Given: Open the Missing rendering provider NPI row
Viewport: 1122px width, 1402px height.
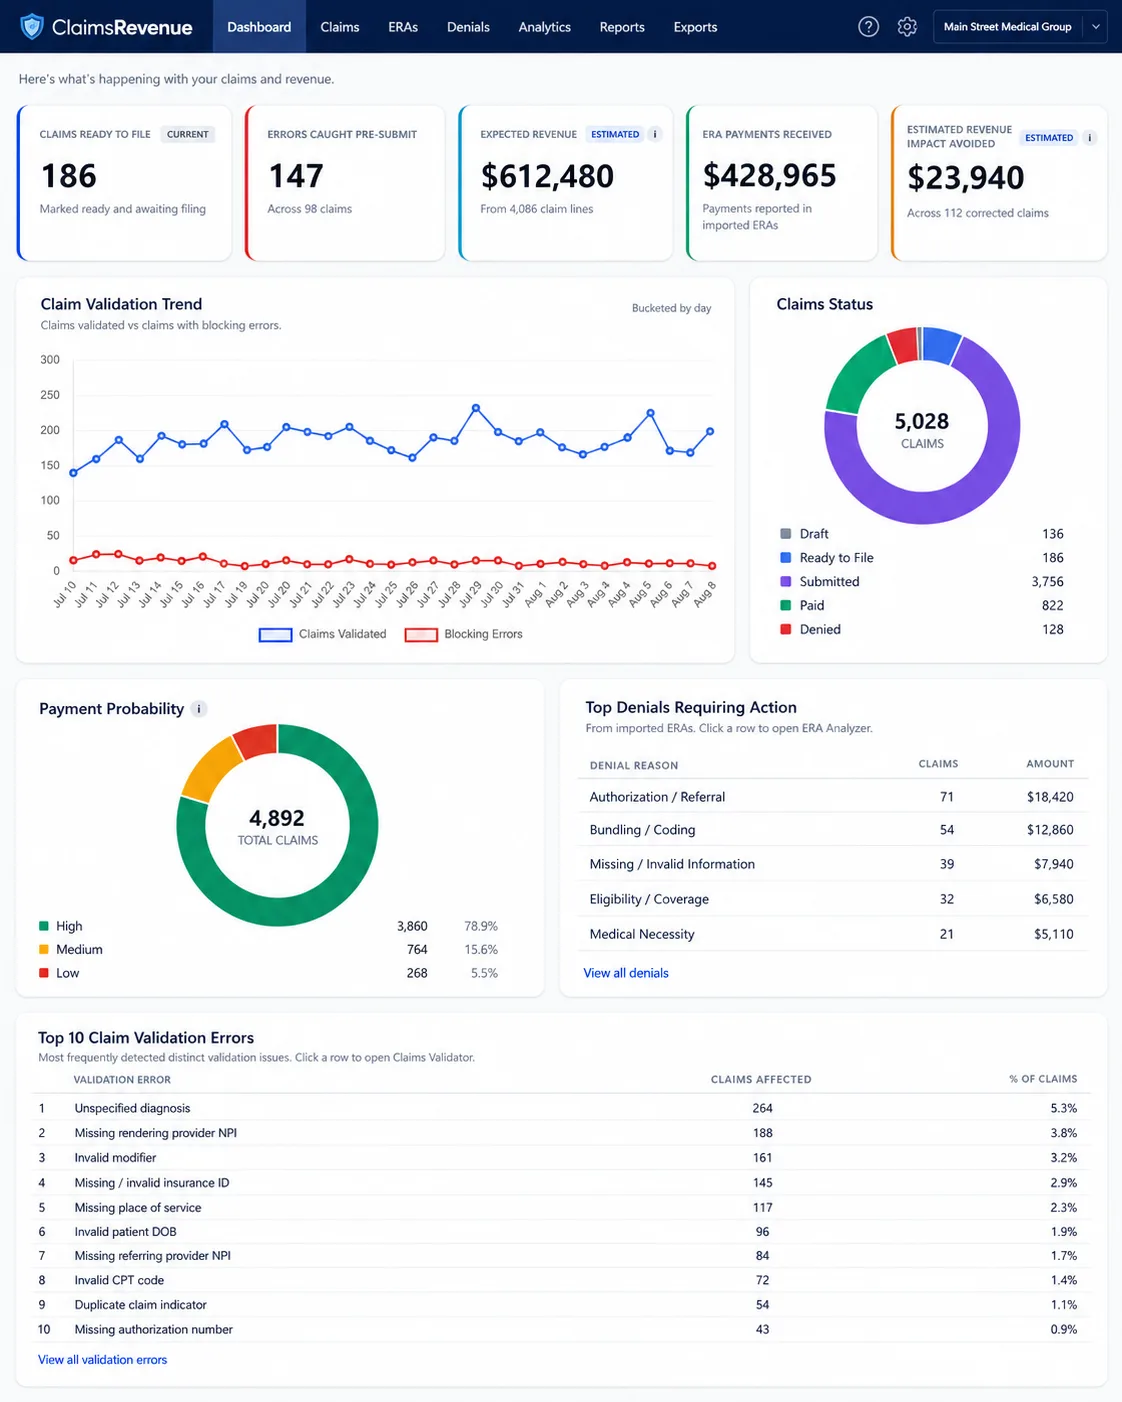Looking at the screenshot, I should 560,1133.
